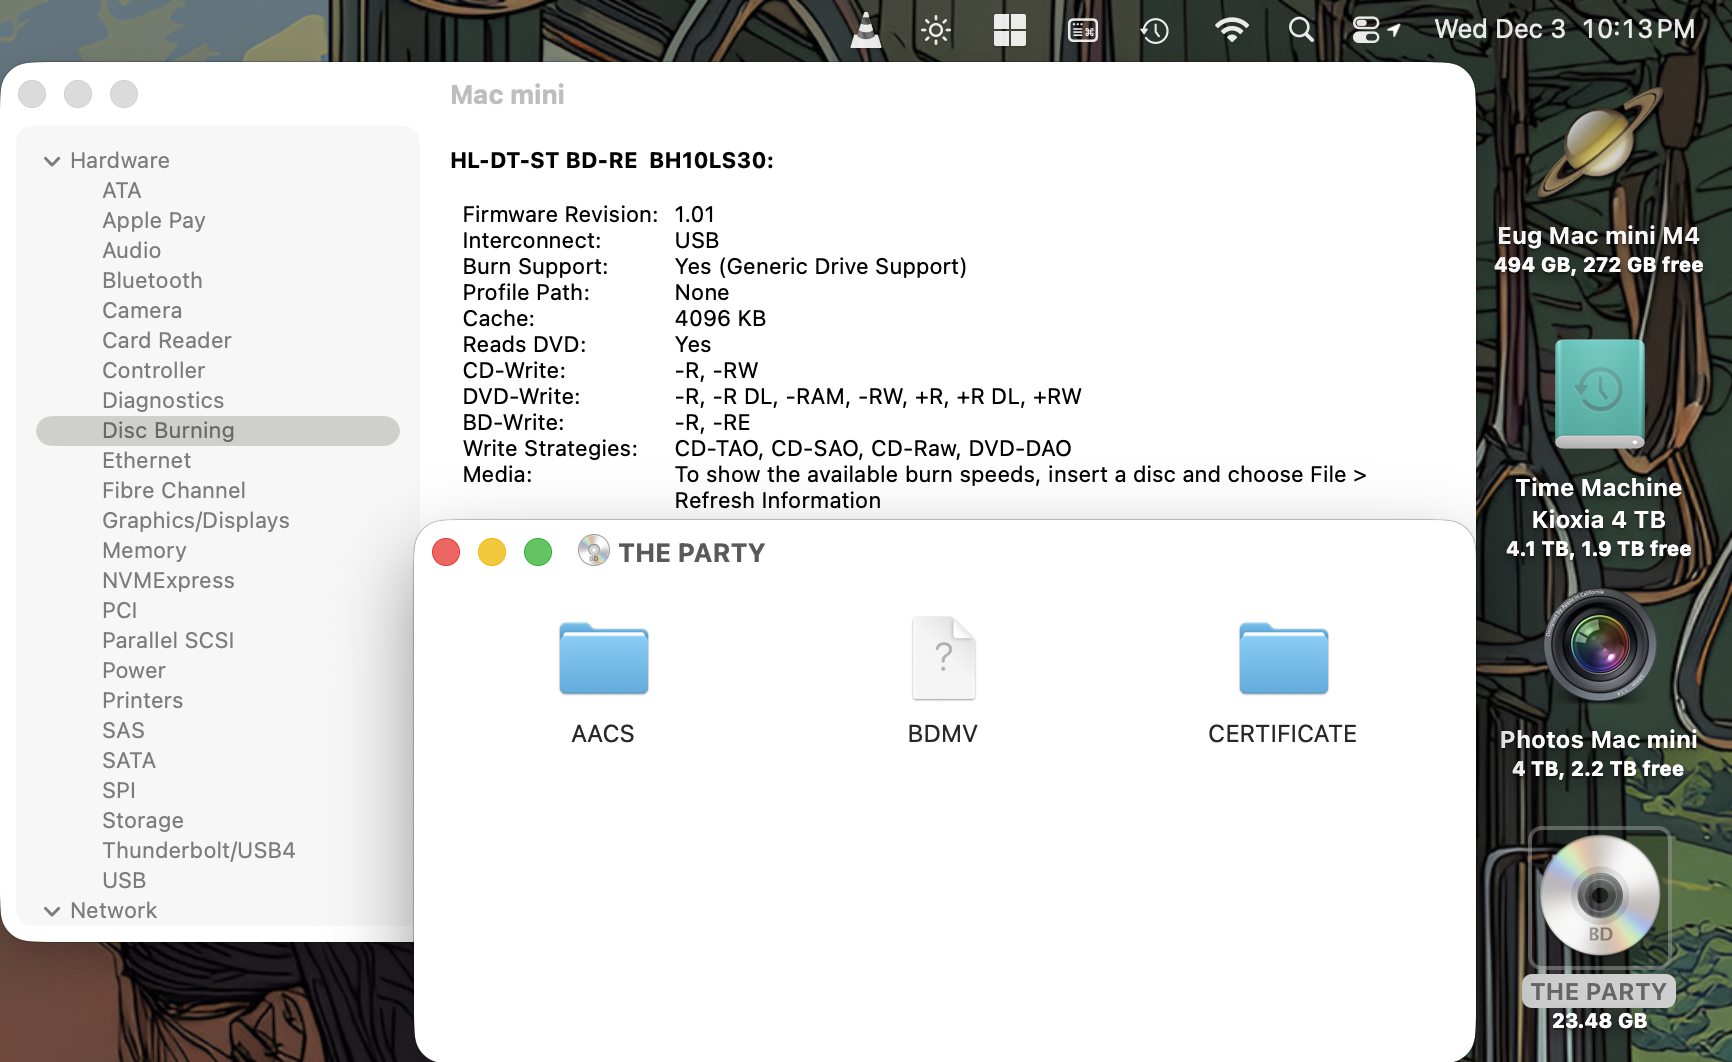This screenshot has height=1062, width=1732.
Task: Open VLC cone menu bar icon
Action: pyautogui.click(x=865, y=30)
